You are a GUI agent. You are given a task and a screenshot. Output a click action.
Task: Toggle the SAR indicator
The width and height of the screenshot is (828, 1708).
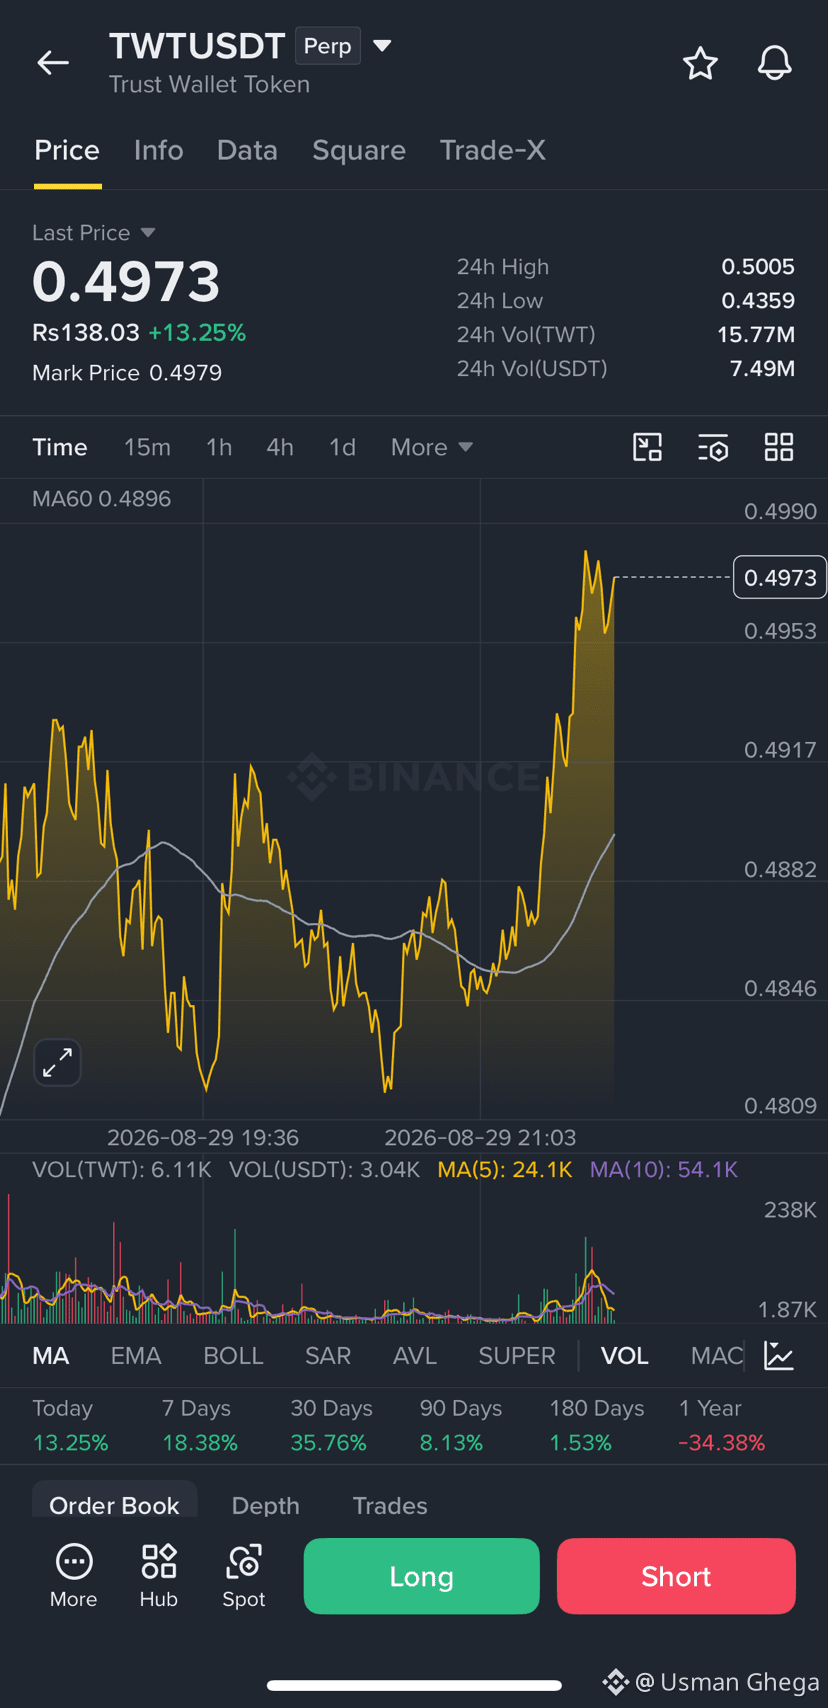click(x=328, y=1356)
